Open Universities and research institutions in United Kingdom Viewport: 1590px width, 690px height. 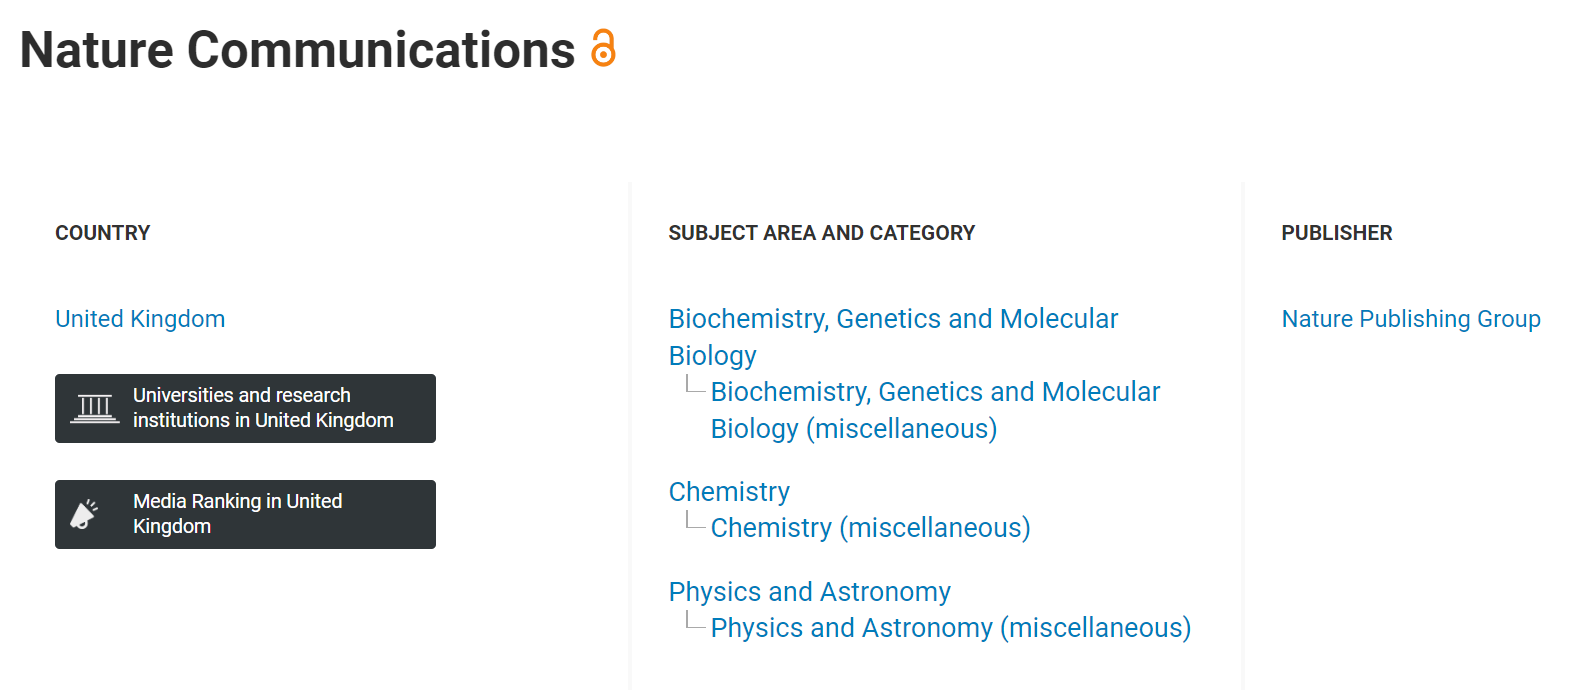262,408
